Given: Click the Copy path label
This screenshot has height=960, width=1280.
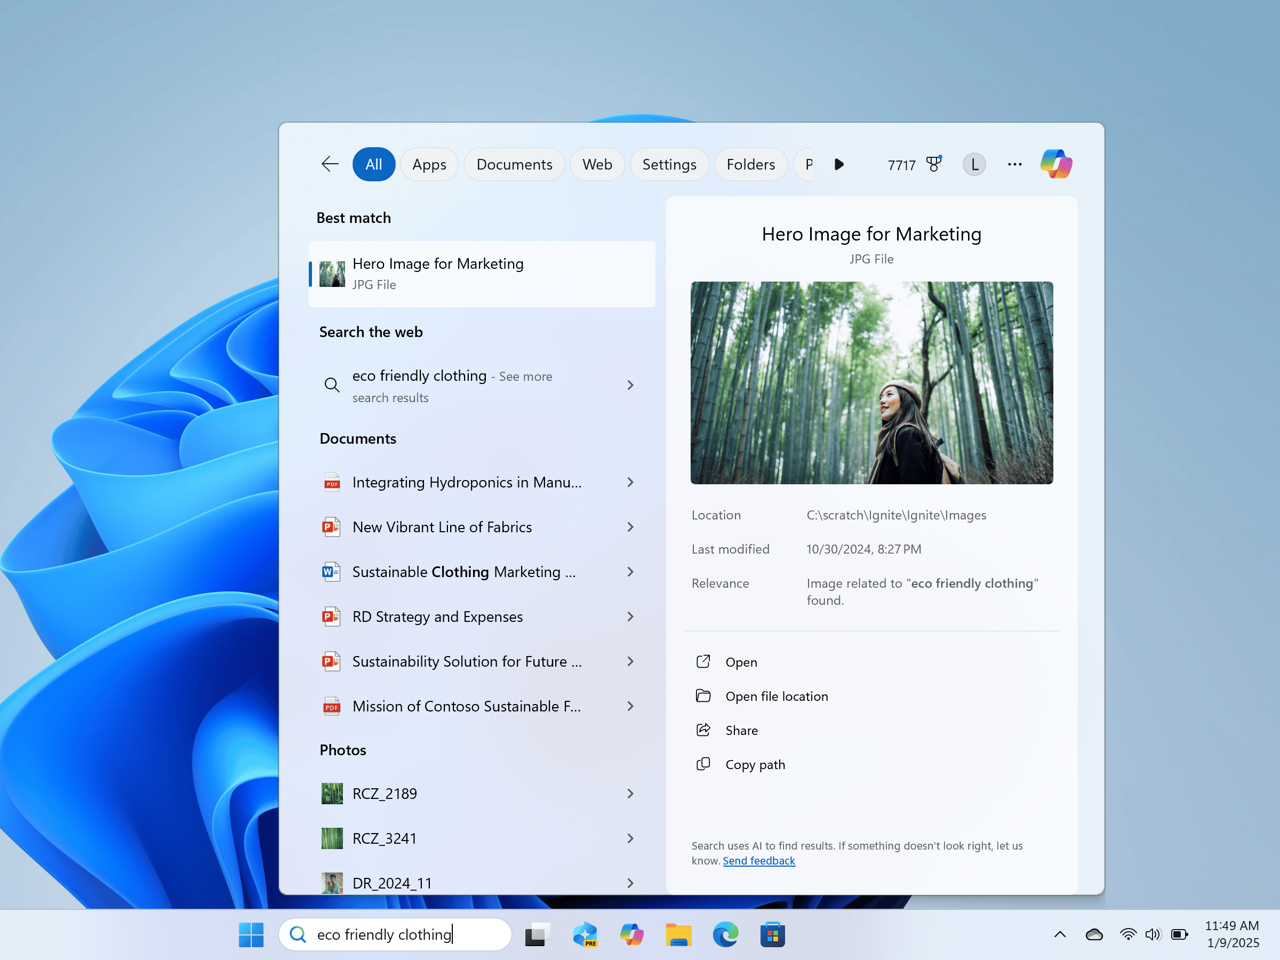Looking at the screenshot, I should tap(755, 765).
